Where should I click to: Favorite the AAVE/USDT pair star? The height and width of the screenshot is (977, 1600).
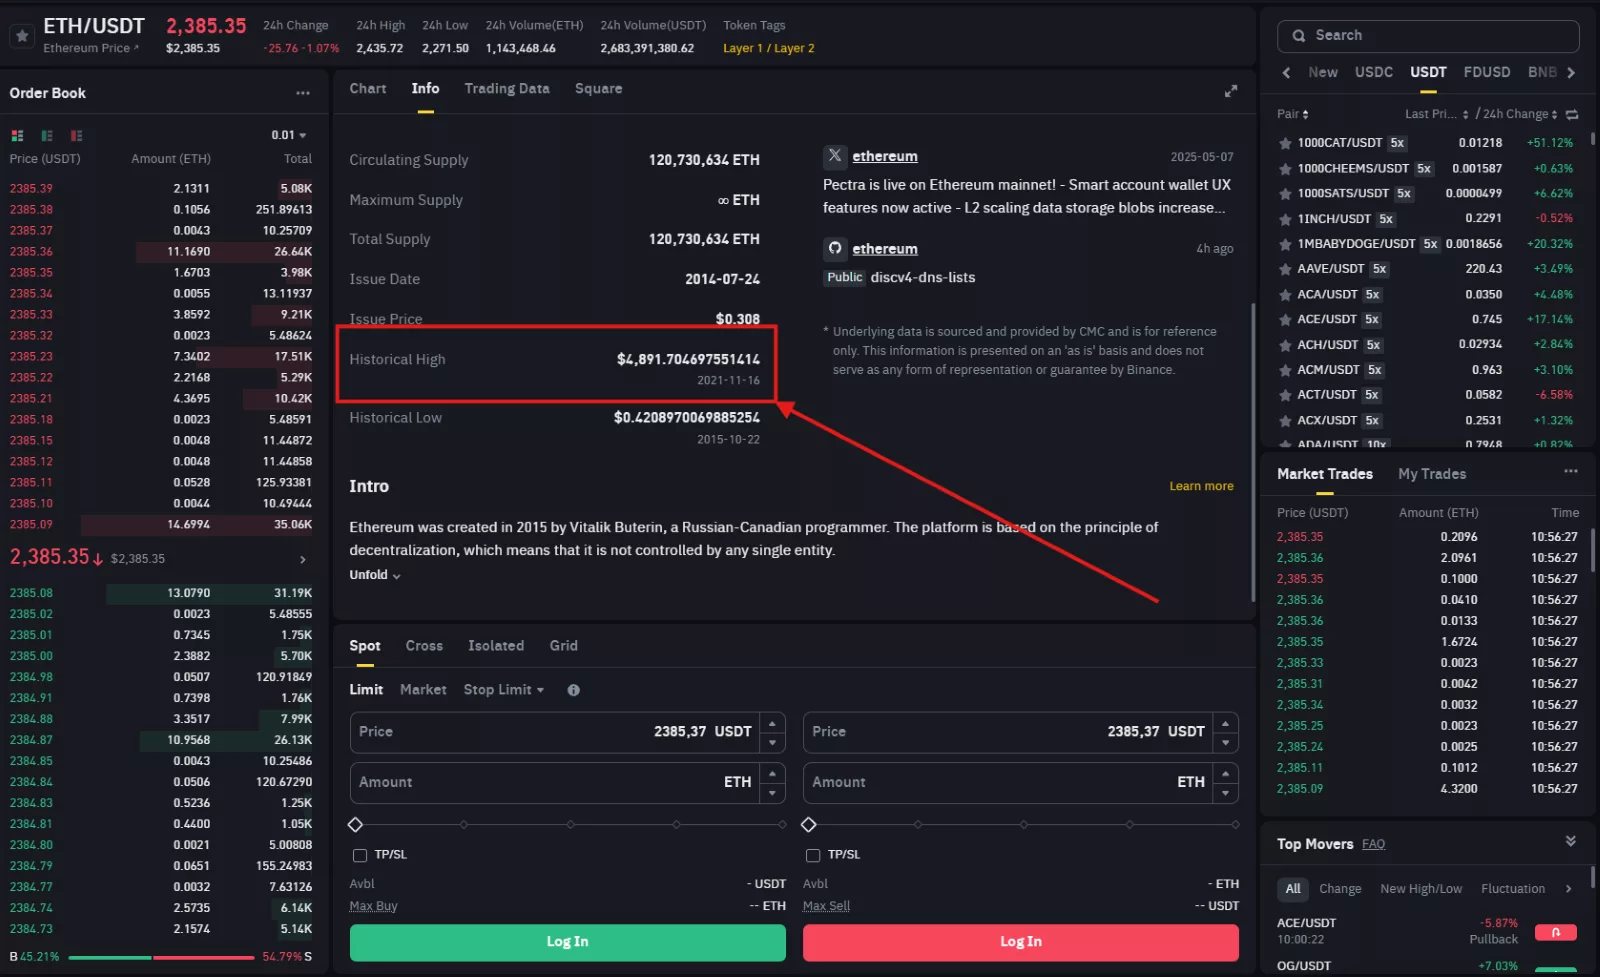pyautogui.click(x=1285, y=269)
